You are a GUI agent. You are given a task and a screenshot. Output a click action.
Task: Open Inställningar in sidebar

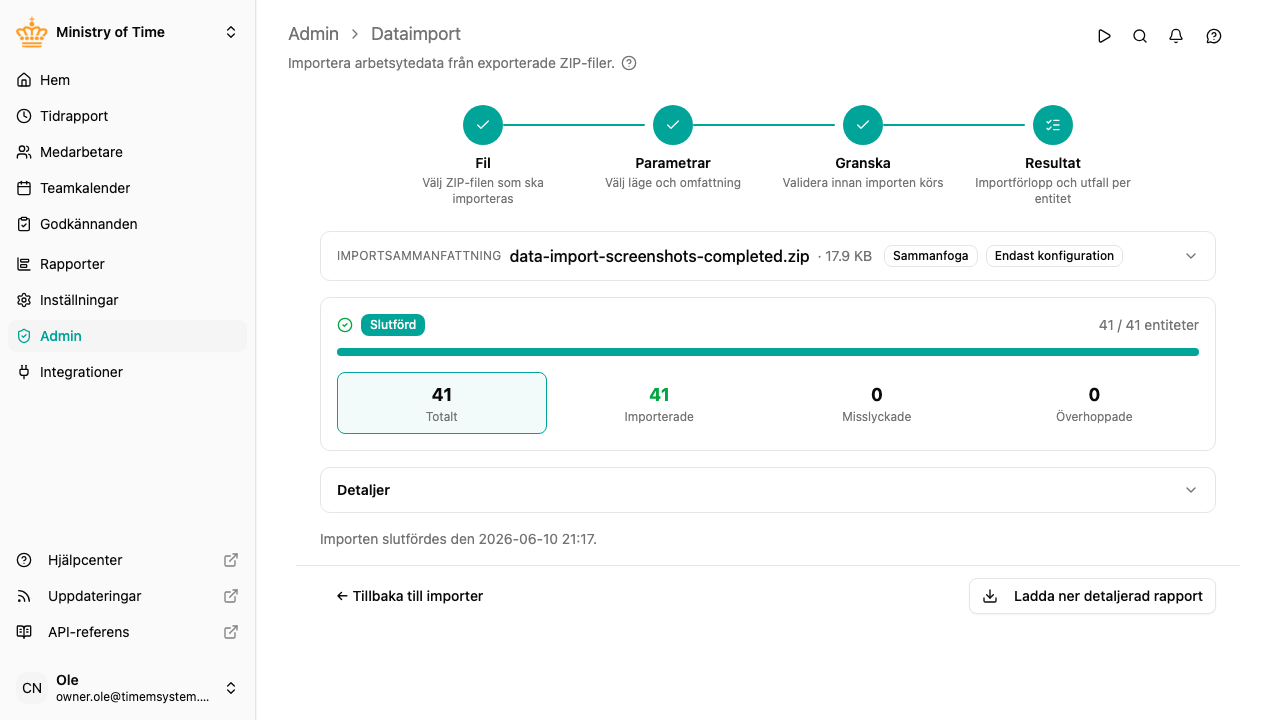[127, 300]
